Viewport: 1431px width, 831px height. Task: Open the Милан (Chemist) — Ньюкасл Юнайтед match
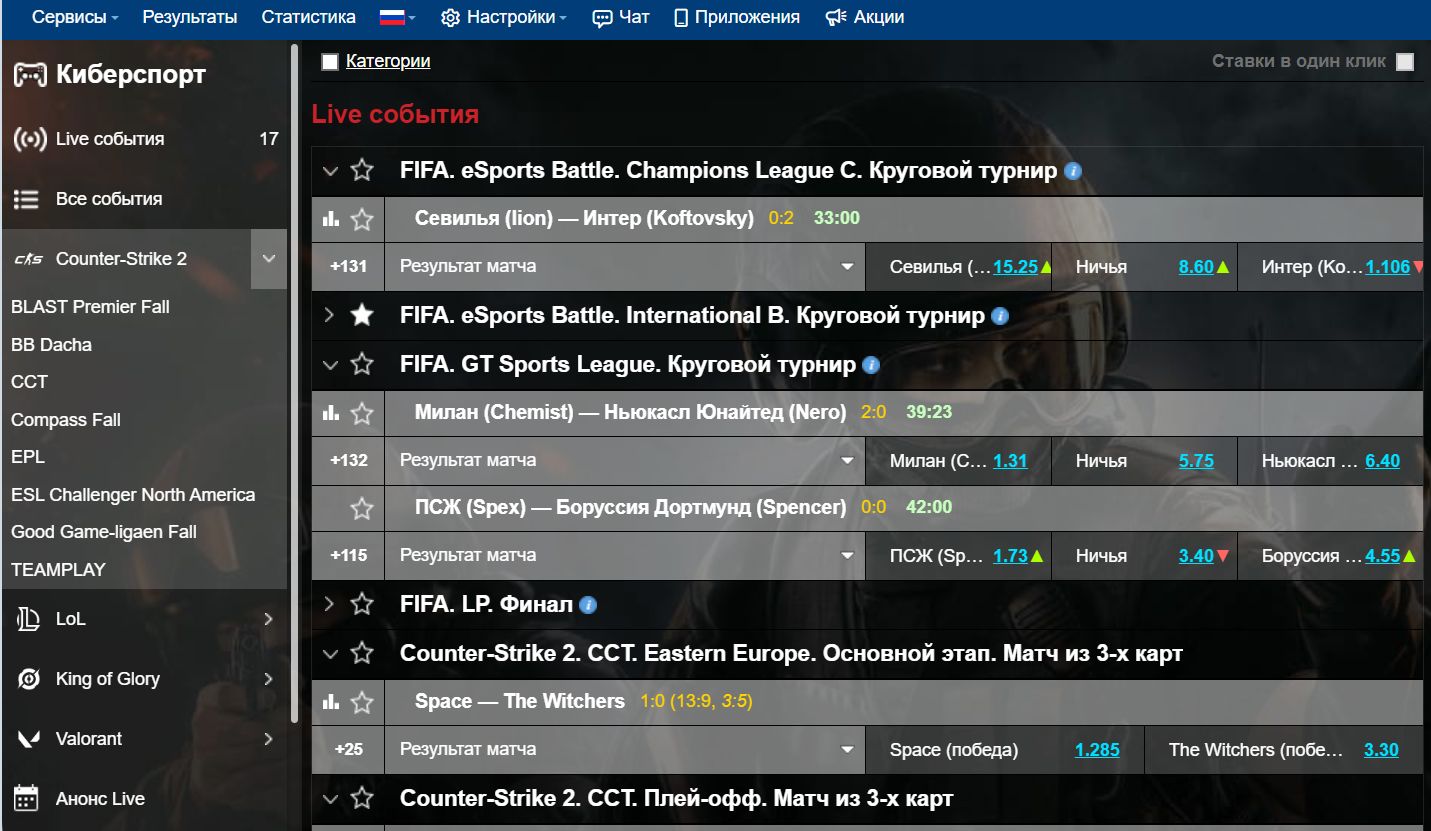(x=630, y=412)
